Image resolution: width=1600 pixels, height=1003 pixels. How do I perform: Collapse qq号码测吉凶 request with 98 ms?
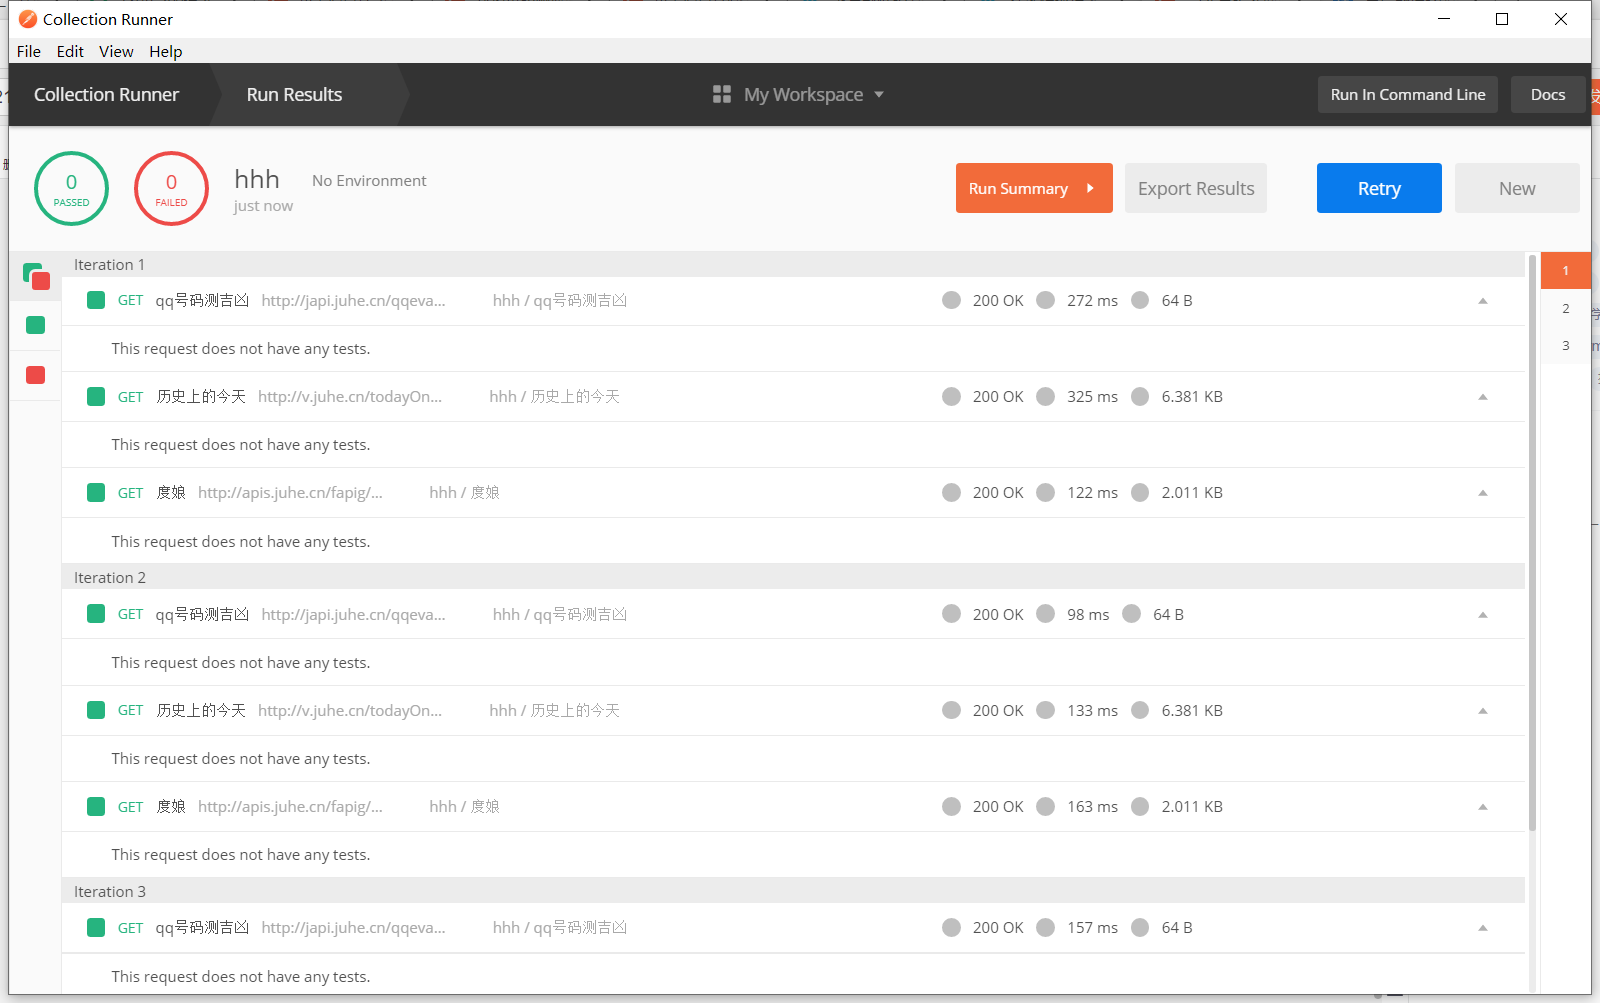point(1483,615)
